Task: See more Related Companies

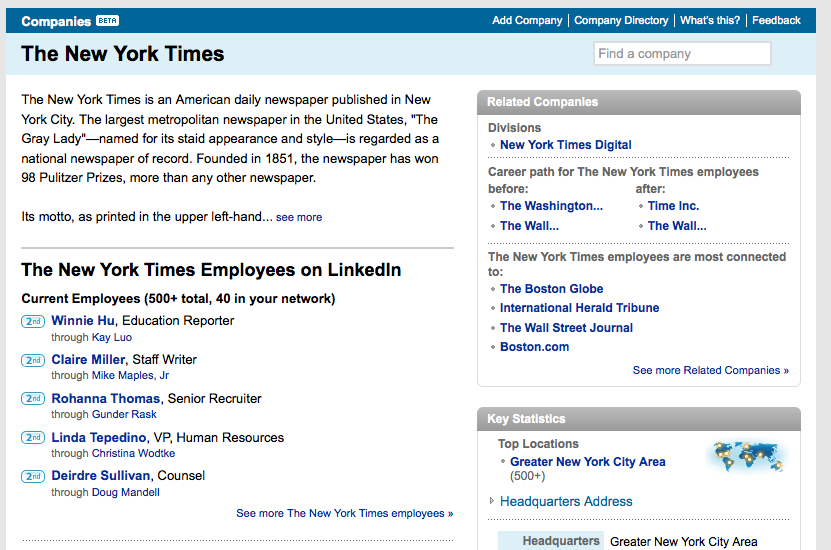Action: [x=710, y=370]
